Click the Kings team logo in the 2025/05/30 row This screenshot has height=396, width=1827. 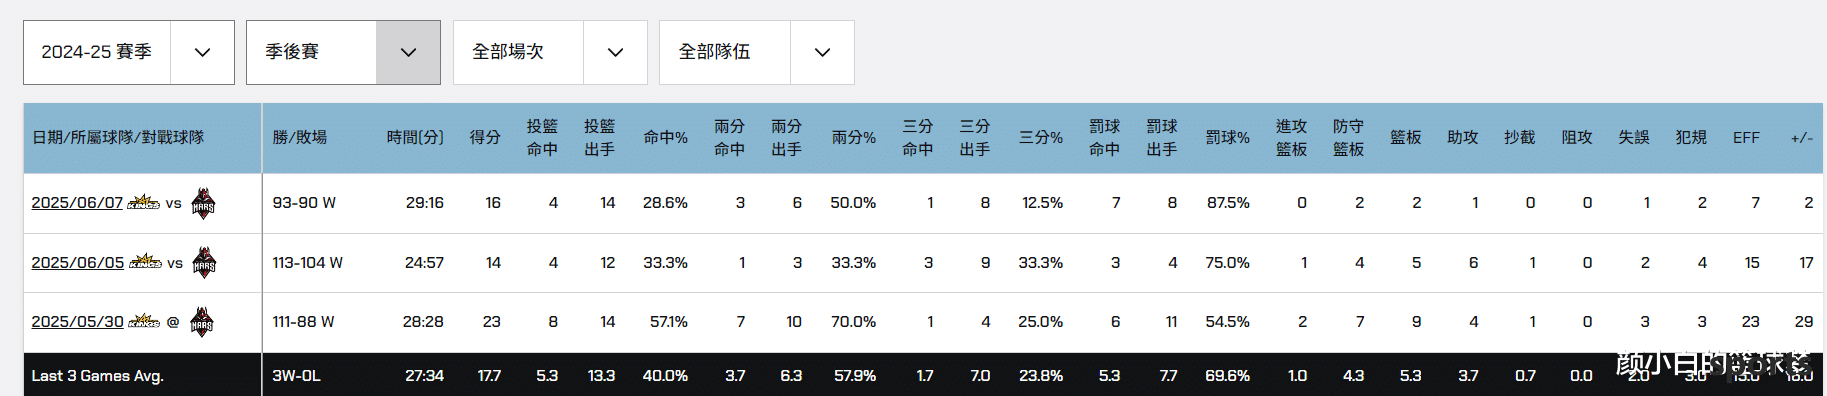144,321
